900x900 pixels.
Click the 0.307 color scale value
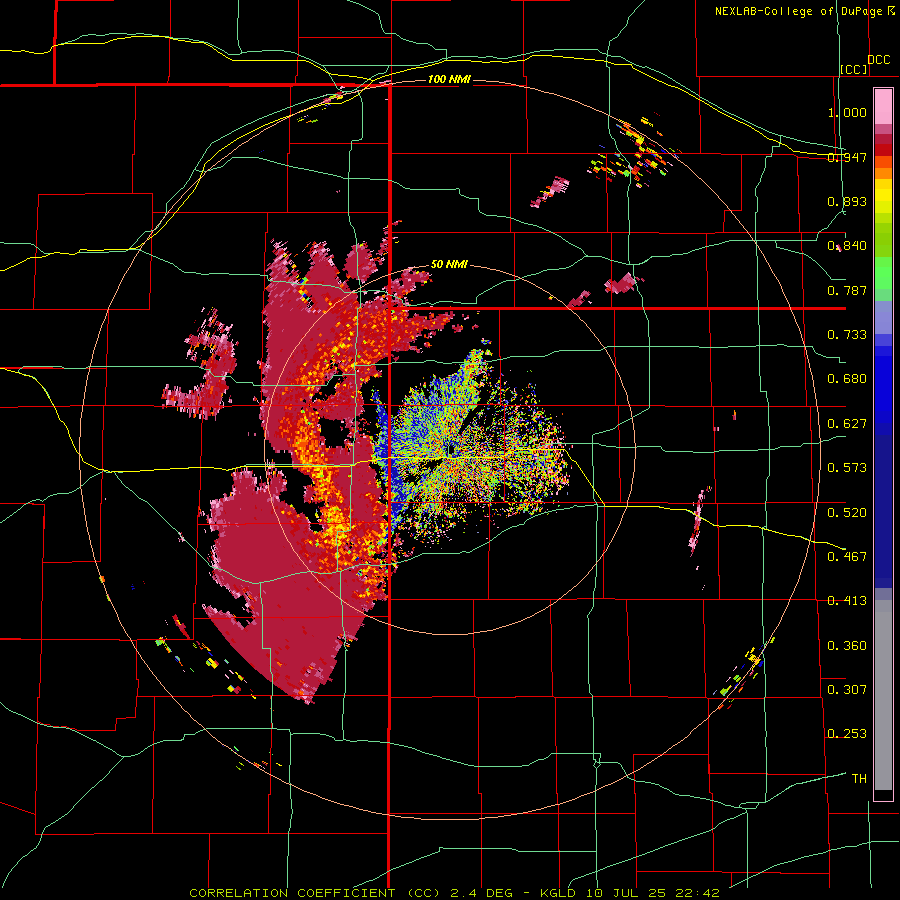pos(847,689)
